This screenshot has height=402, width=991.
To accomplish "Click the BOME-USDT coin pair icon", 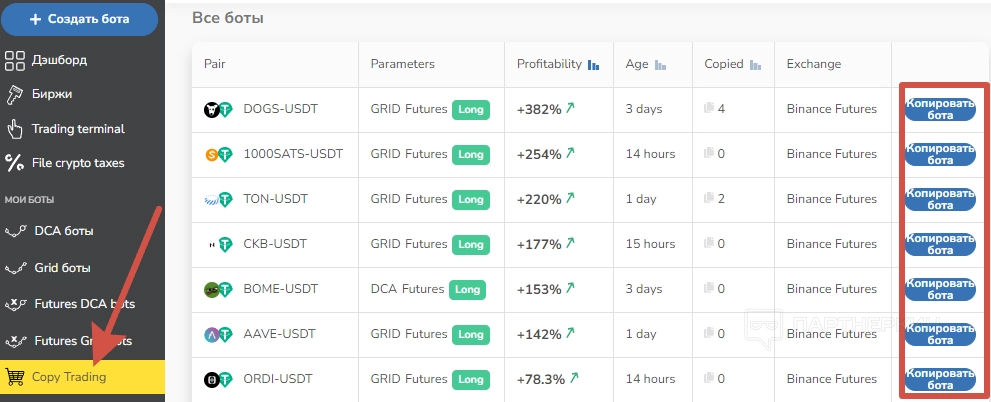I will (219, 289).
